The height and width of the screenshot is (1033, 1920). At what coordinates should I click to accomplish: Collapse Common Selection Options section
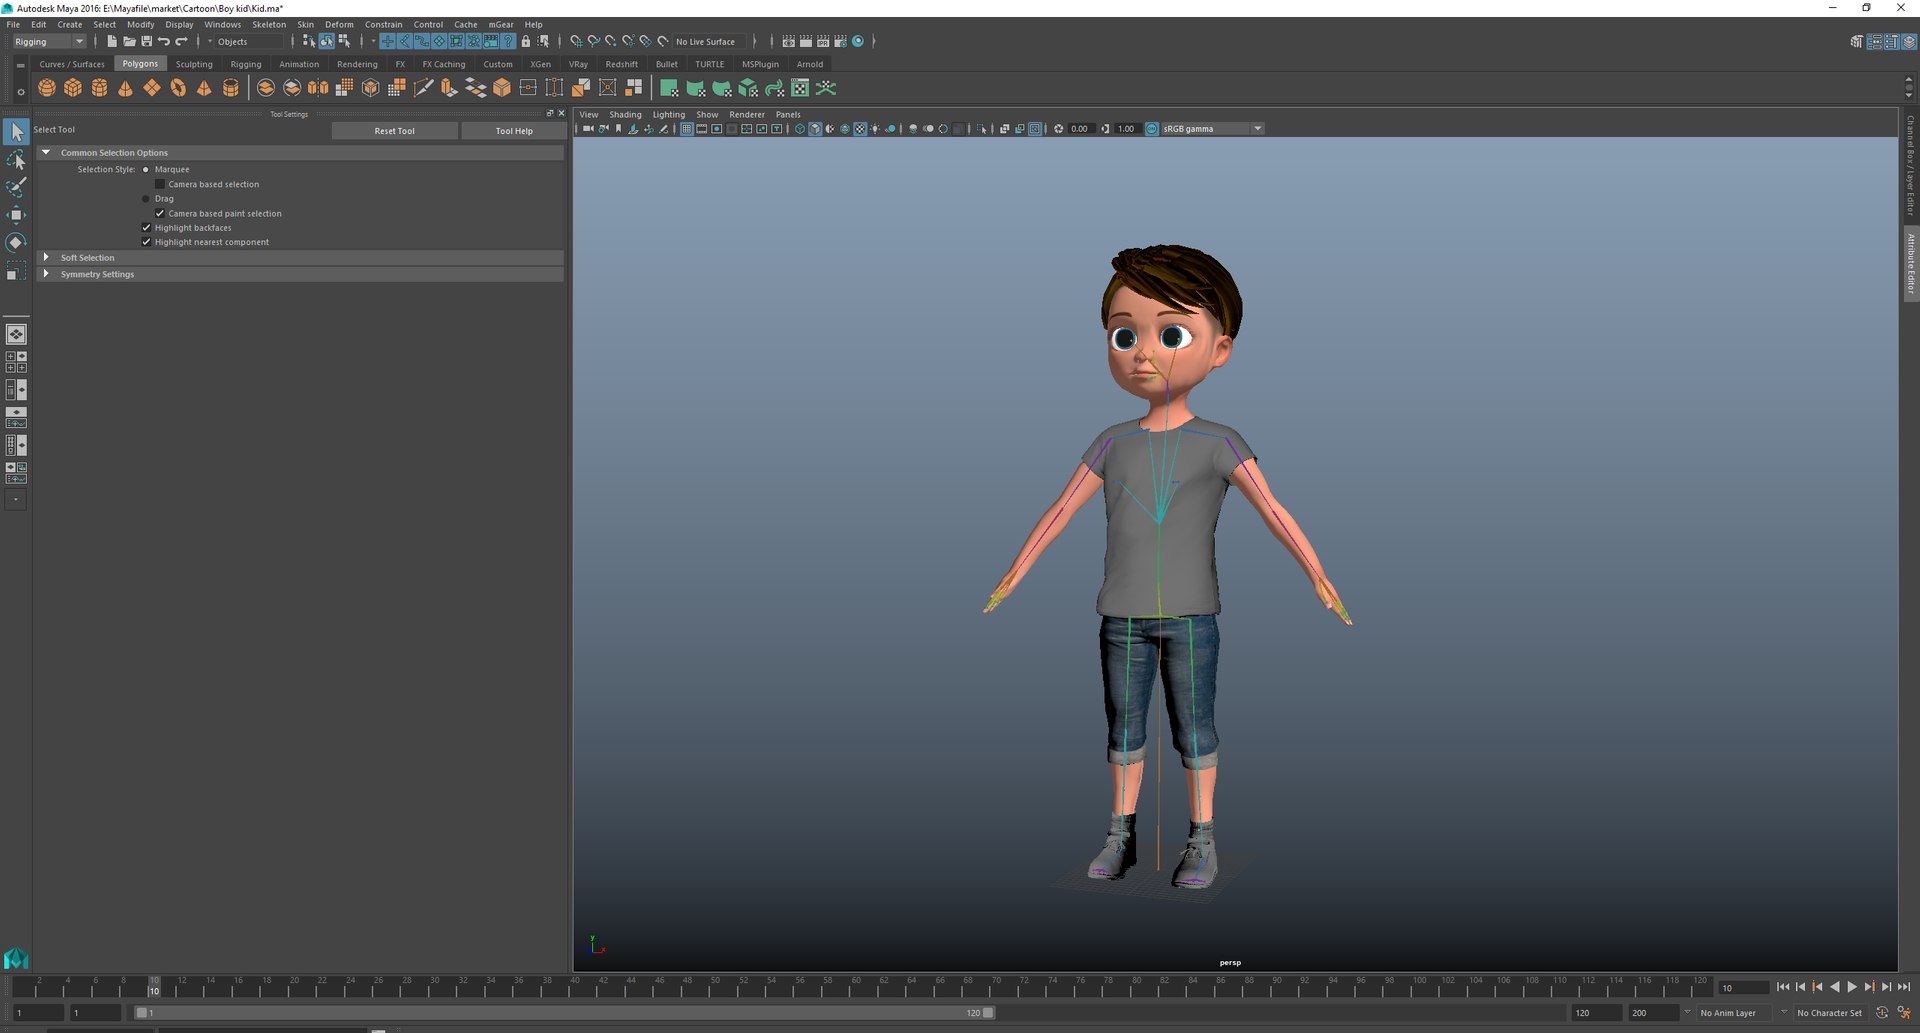coord(46,153)
